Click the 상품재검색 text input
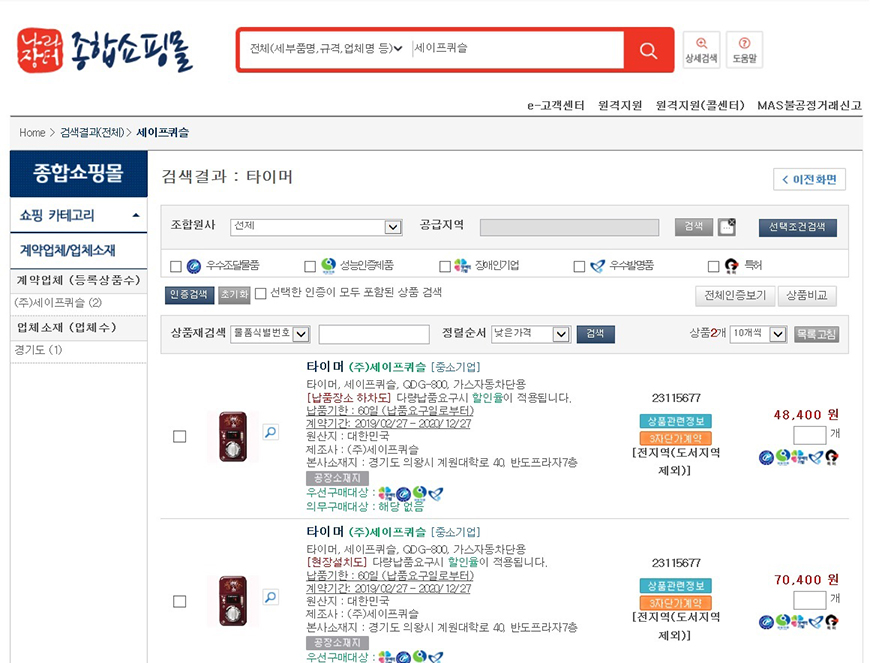Image resolution: width=870 pixels, height=663 pixels. [x=374, y=334]
